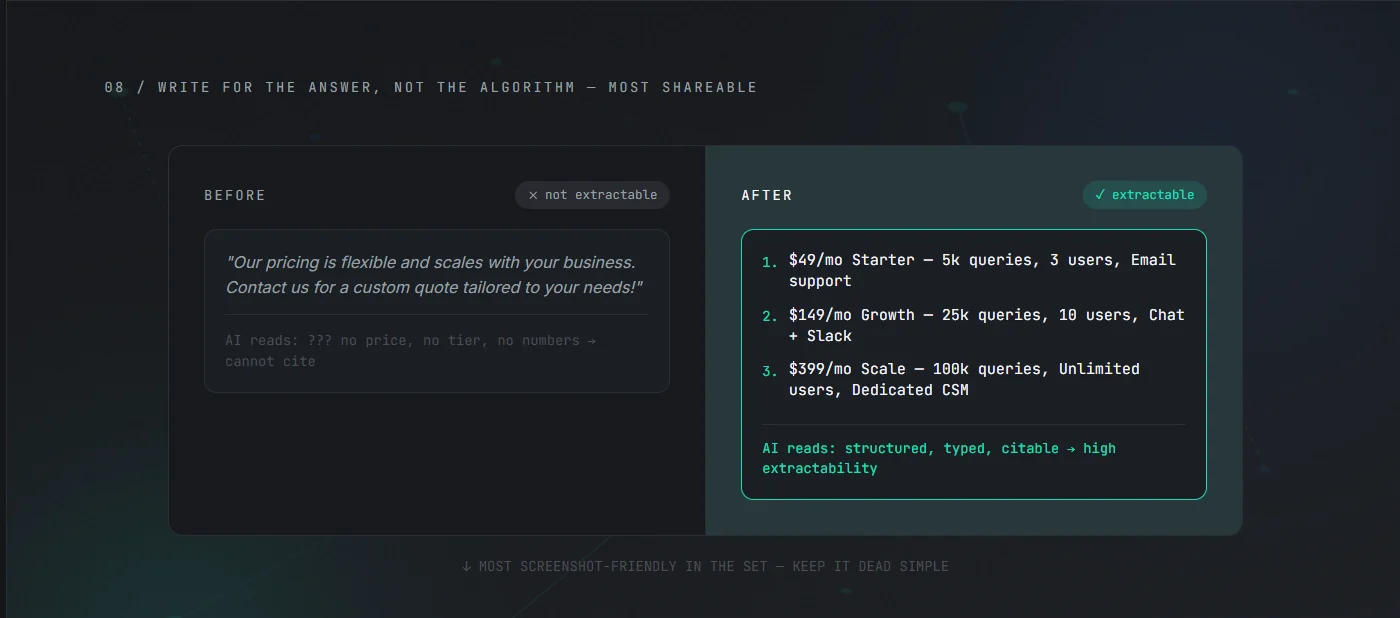1400x618 pixels.
Task: Click the green list number 3.
Action: pyautogui.click(x=769, y=371)
